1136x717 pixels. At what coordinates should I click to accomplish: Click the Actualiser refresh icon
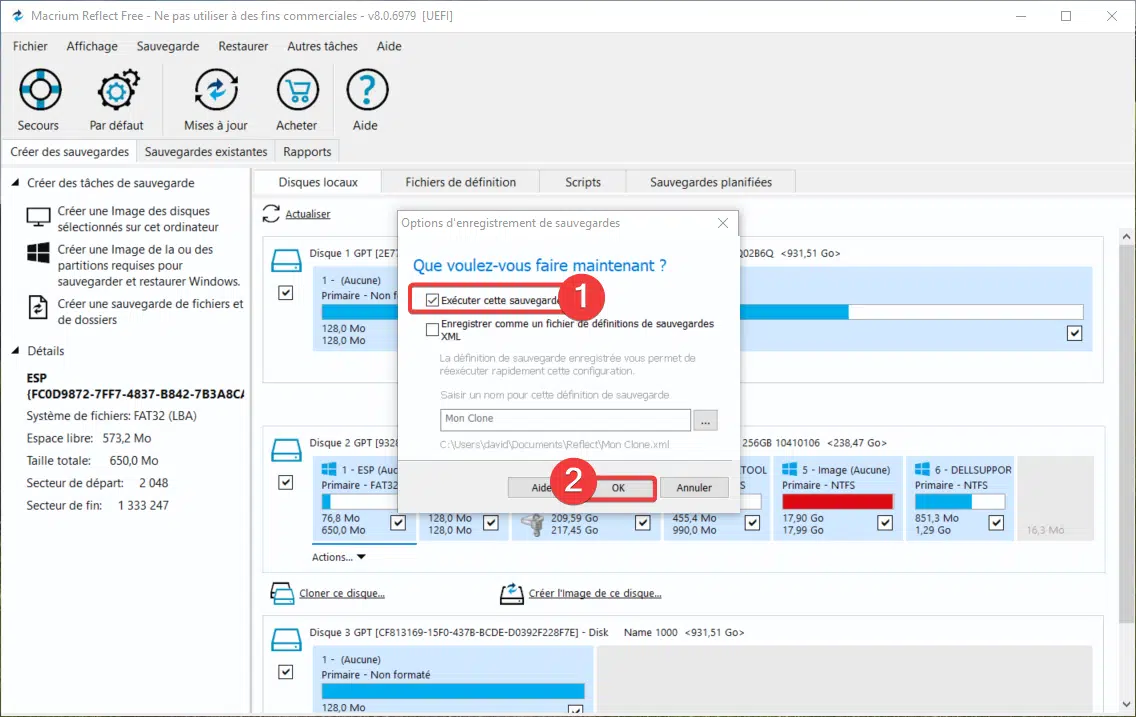coord(271,214)
